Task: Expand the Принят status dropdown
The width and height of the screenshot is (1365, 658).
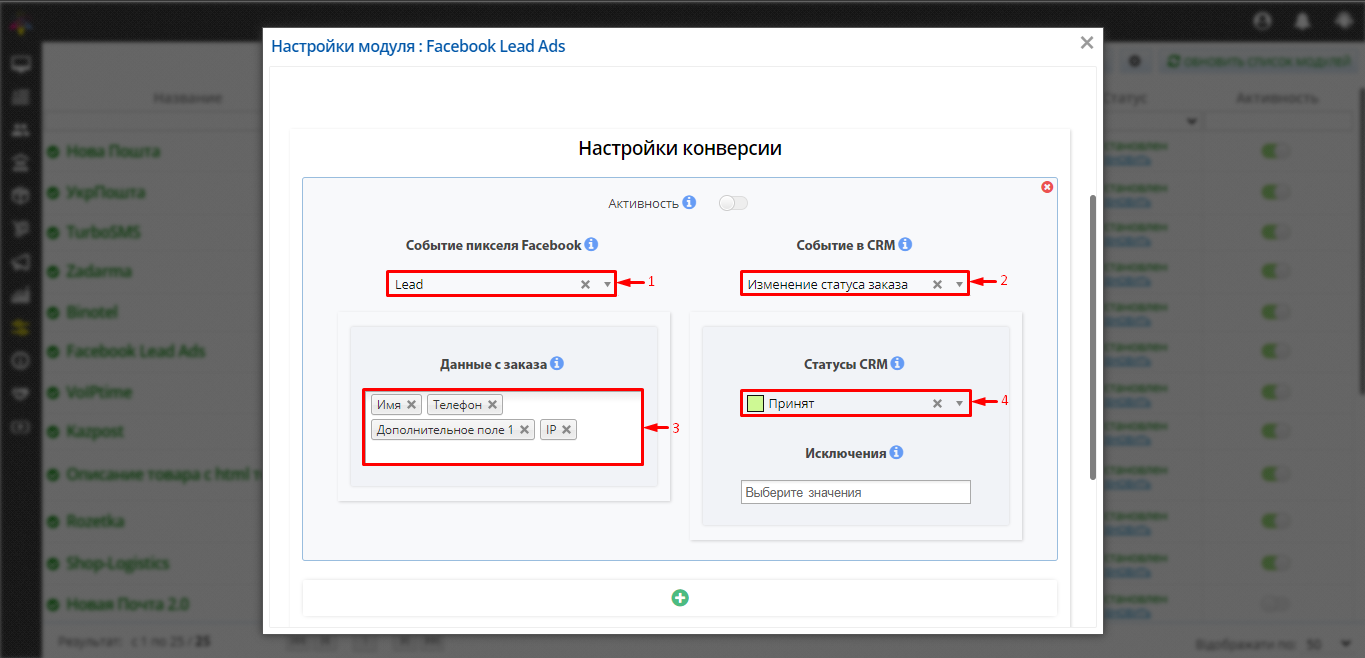Action: tap(959, 404)
